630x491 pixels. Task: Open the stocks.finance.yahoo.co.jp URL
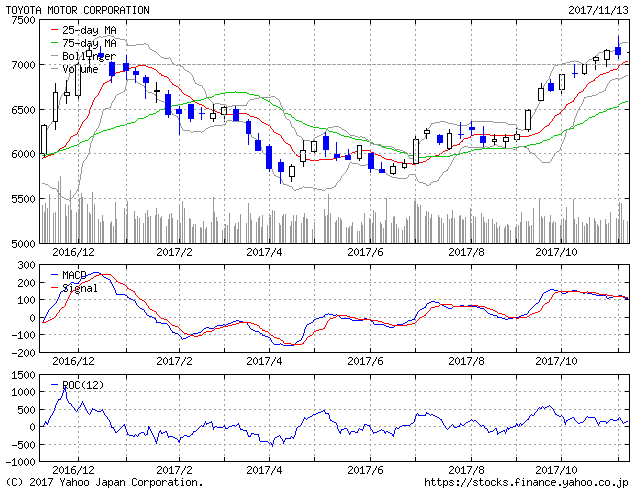point(527,482)
